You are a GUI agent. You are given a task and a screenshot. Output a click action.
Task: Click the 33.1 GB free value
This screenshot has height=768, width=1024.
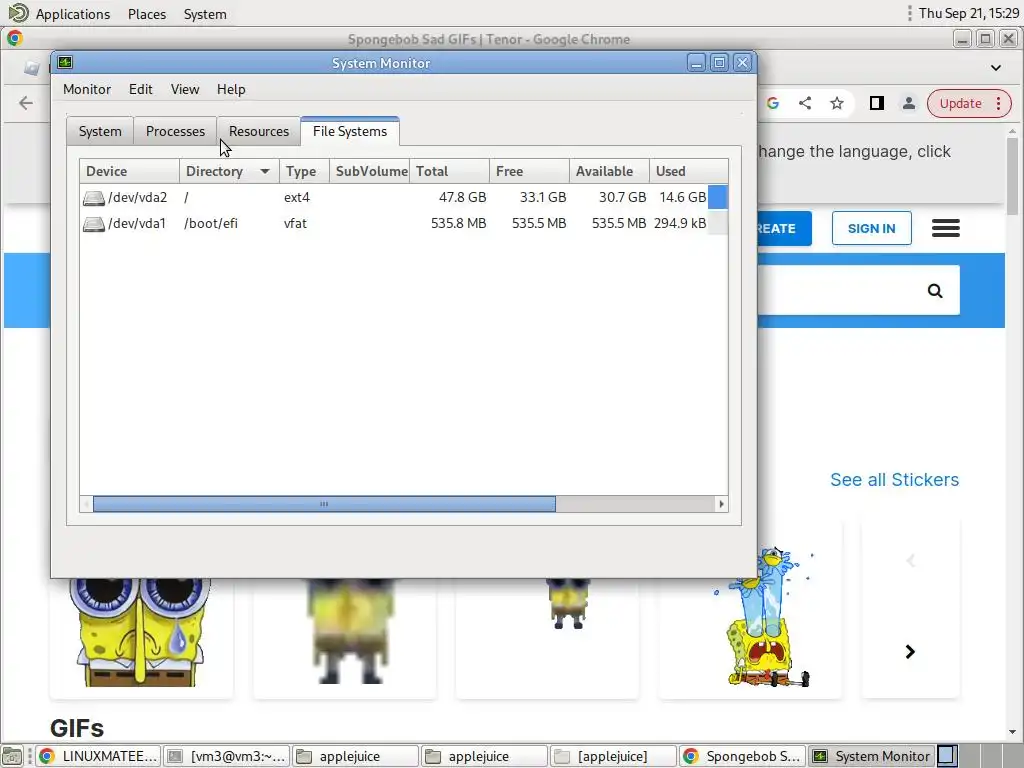click(543, 197)
